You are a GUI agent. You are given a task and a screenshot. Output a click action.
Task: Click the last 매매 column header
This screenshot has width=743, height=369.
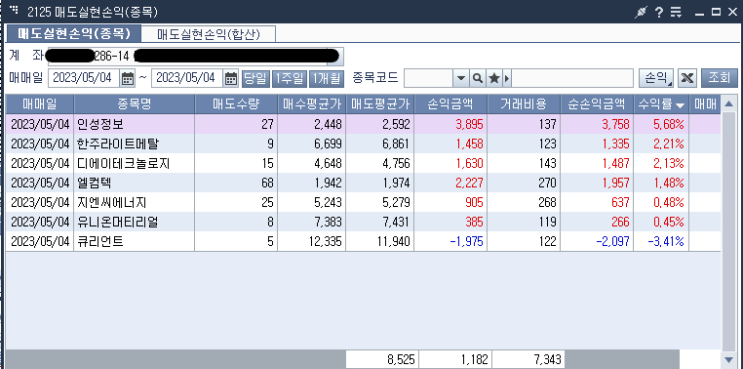705,104
